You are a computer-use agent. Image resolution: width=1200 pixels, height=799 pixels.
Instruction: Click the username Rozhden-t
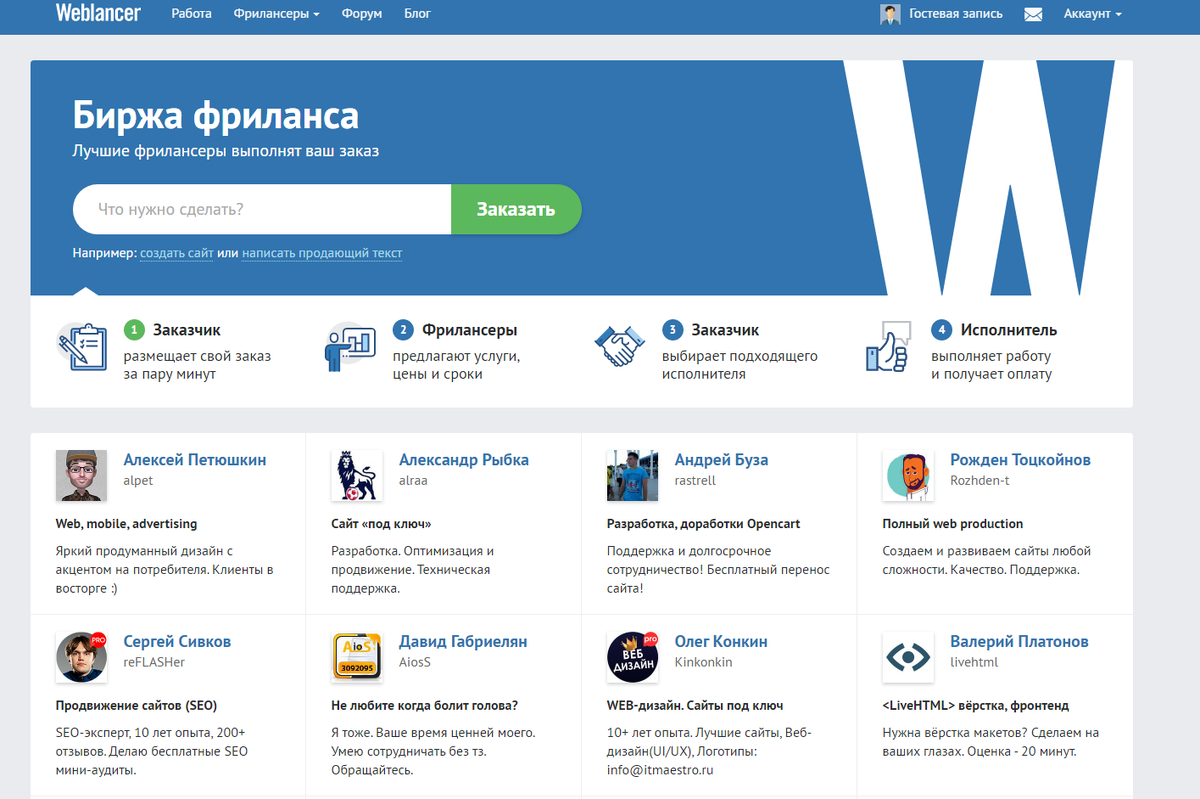980,481
